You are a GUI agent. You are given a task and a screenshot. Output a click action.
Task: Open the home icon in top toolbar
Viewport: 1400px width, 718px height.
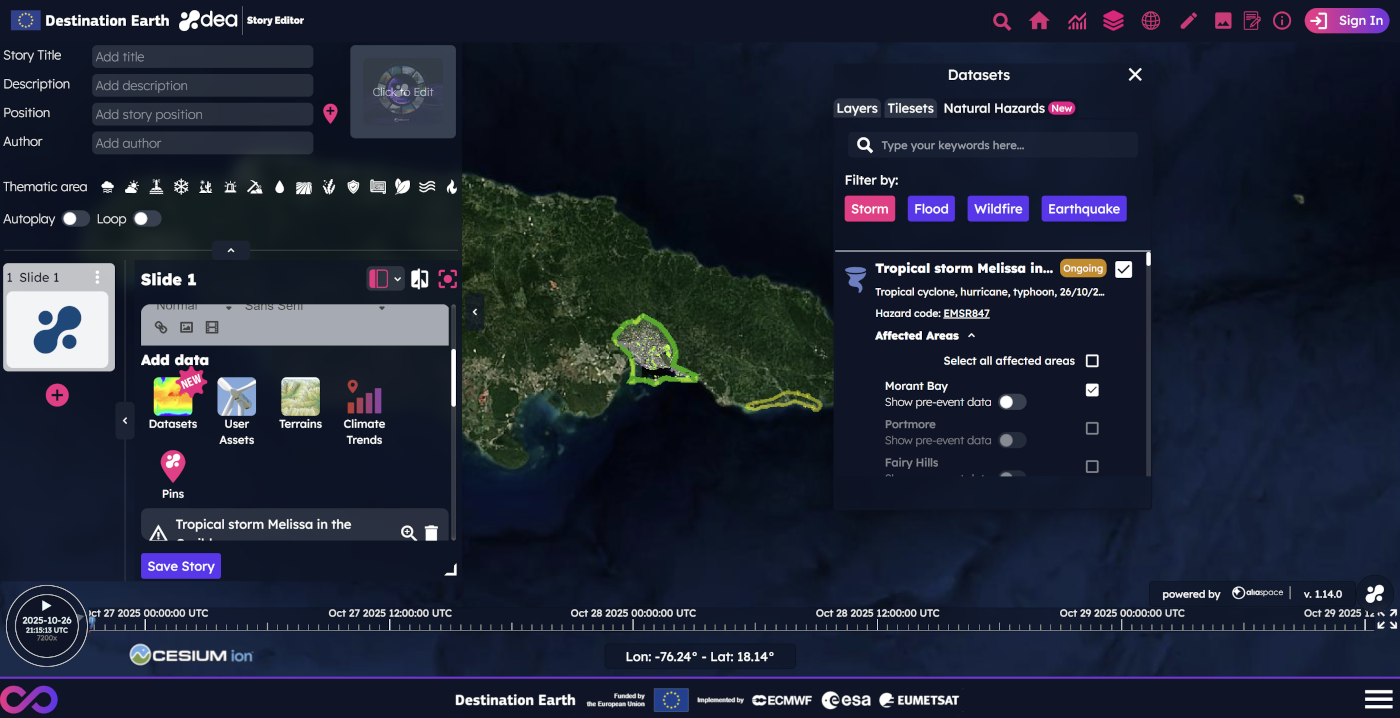(x=1039, y=21)
